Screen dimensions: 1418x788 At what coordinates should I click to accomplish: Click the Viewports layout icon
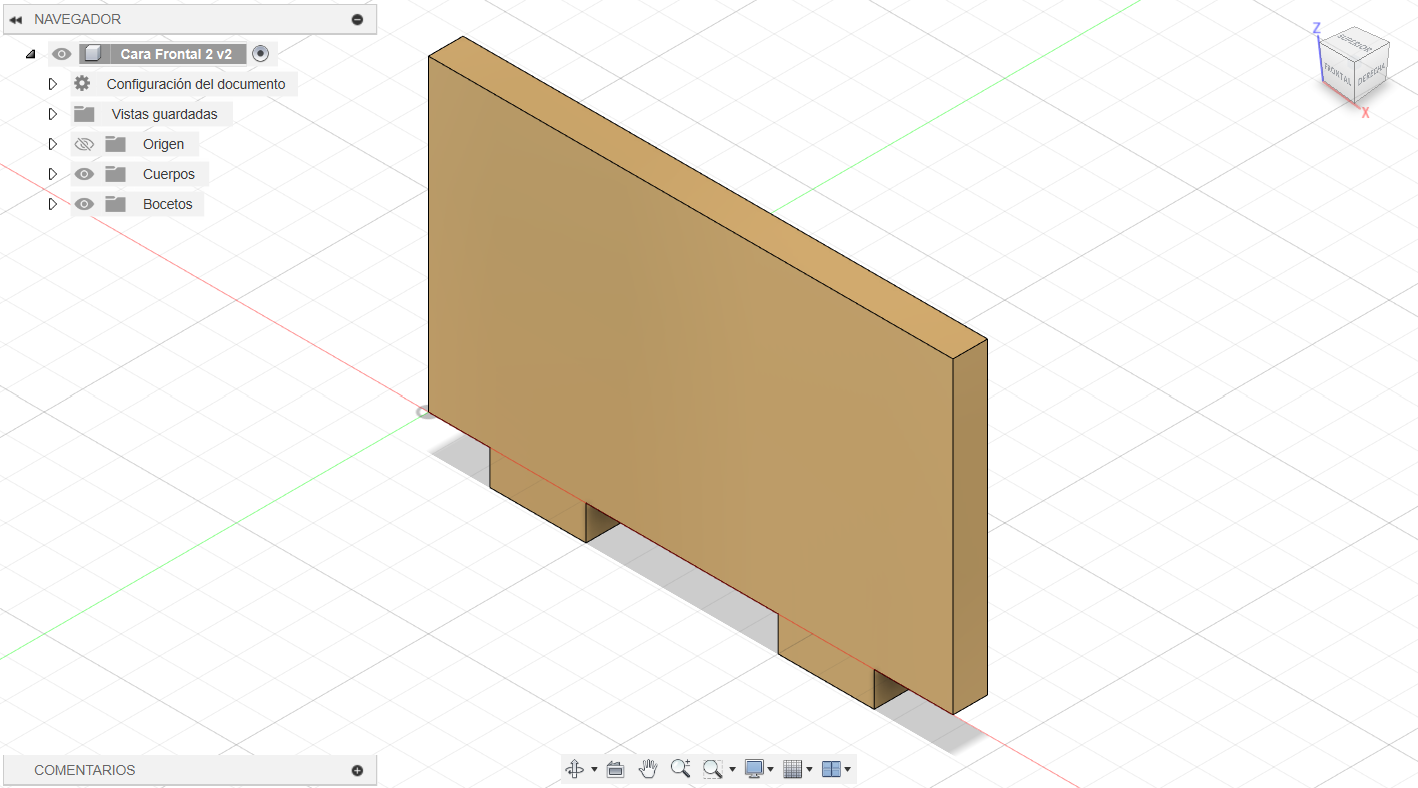click(831, 769)
